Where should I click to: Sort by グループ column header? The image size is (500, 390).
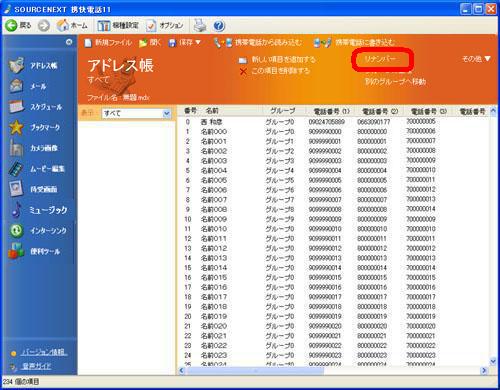[283, 111]
